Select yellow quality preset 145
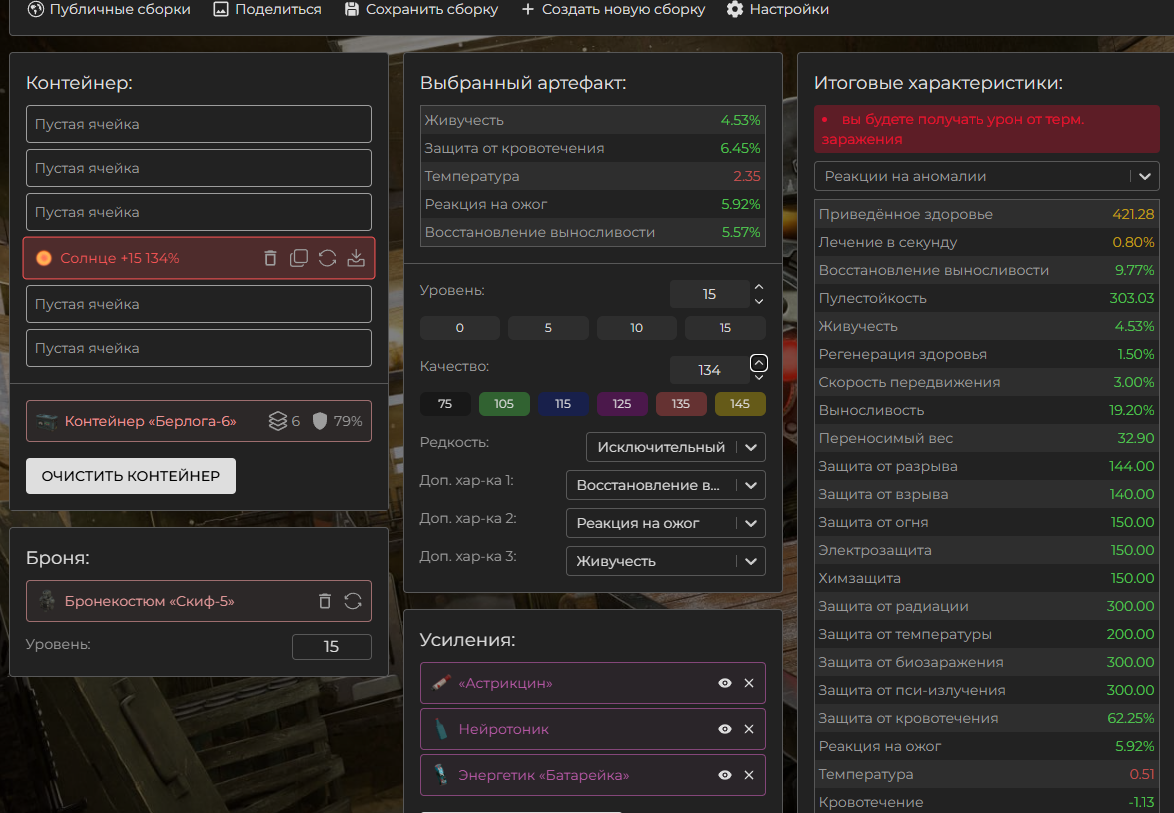The width and height of the screenshot is (1174, 813). pos(740,404)
